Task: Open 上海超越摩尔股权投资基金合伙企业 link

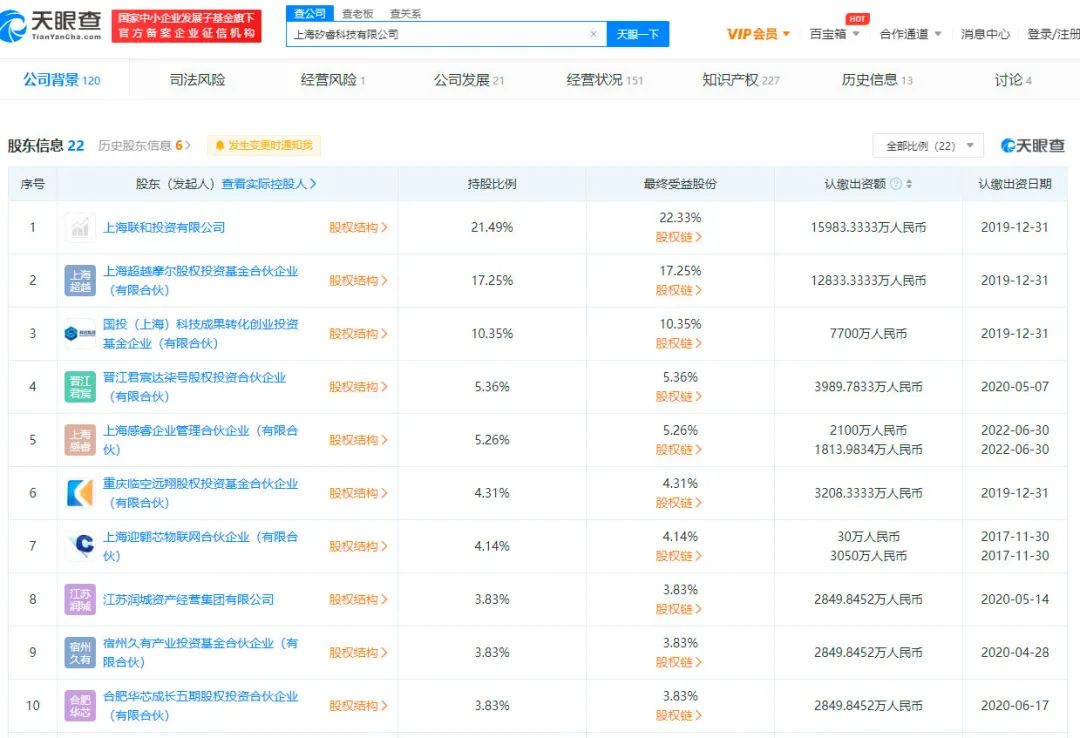Action: click(200, 280)
